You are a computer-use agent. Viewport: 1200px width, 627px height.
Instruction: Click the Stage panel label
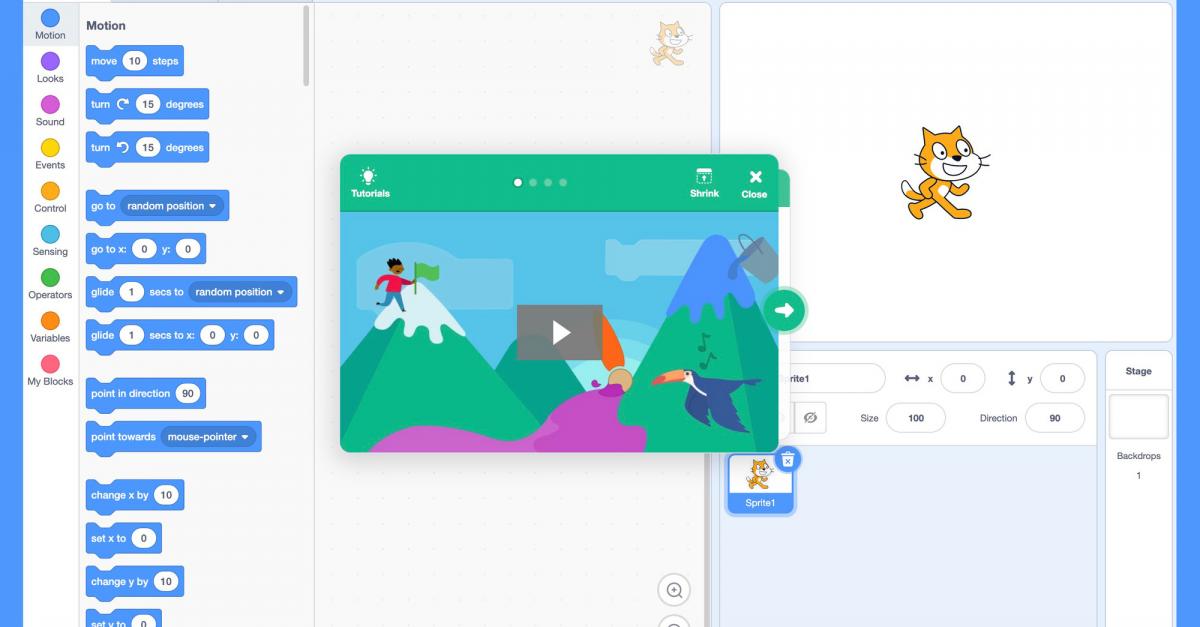(1138, 371)
